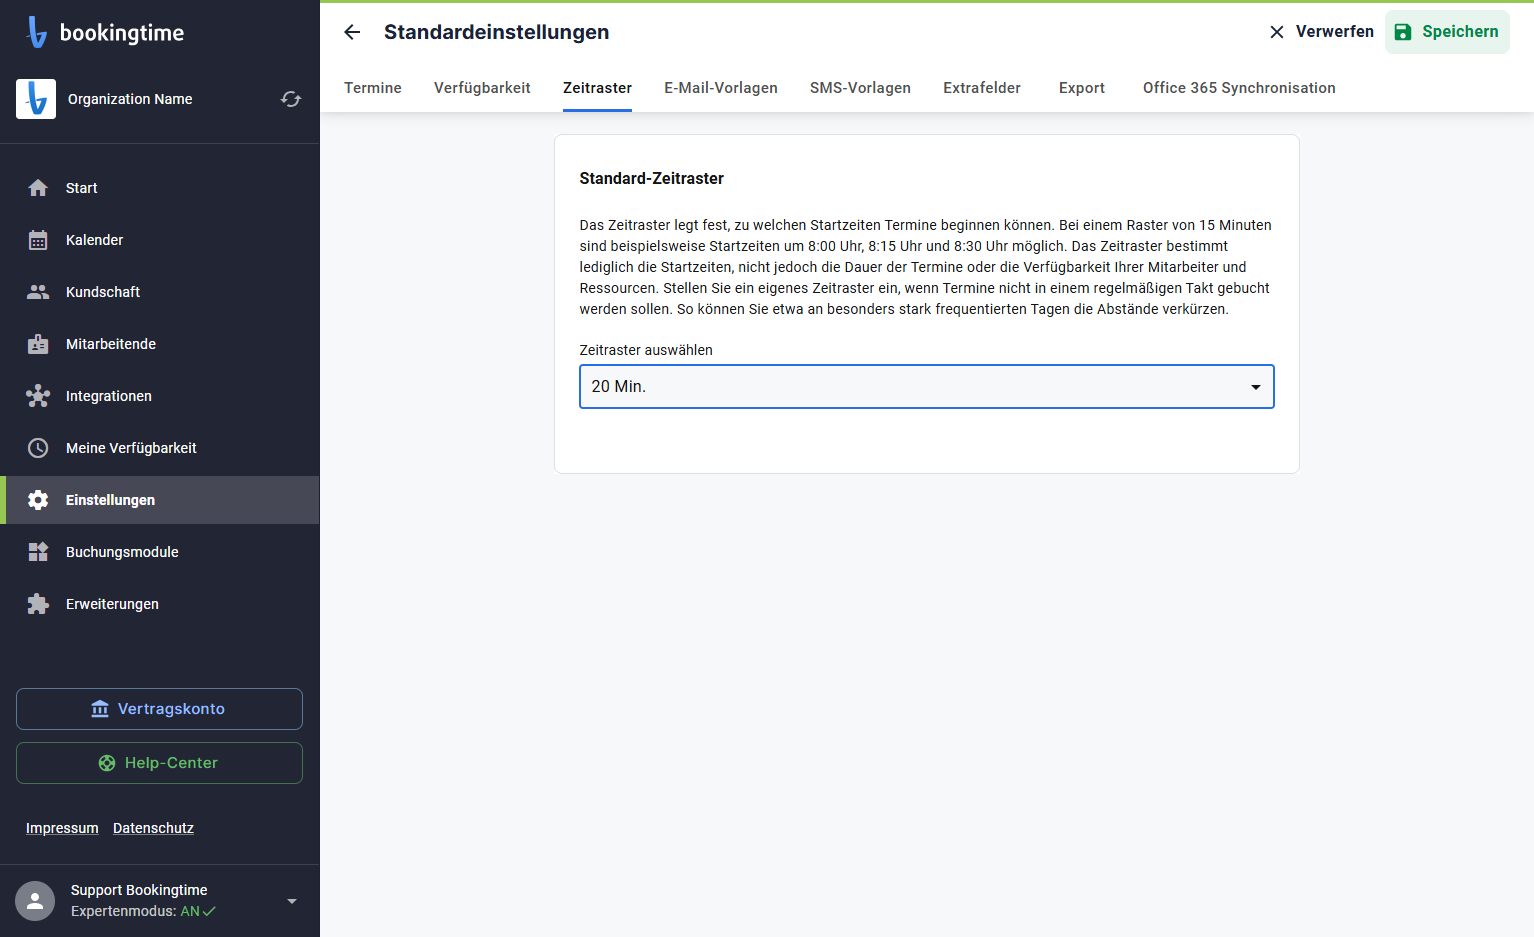Switch to the Termine tab
The image size is (1534, 937).
click(x=373, y=88)
